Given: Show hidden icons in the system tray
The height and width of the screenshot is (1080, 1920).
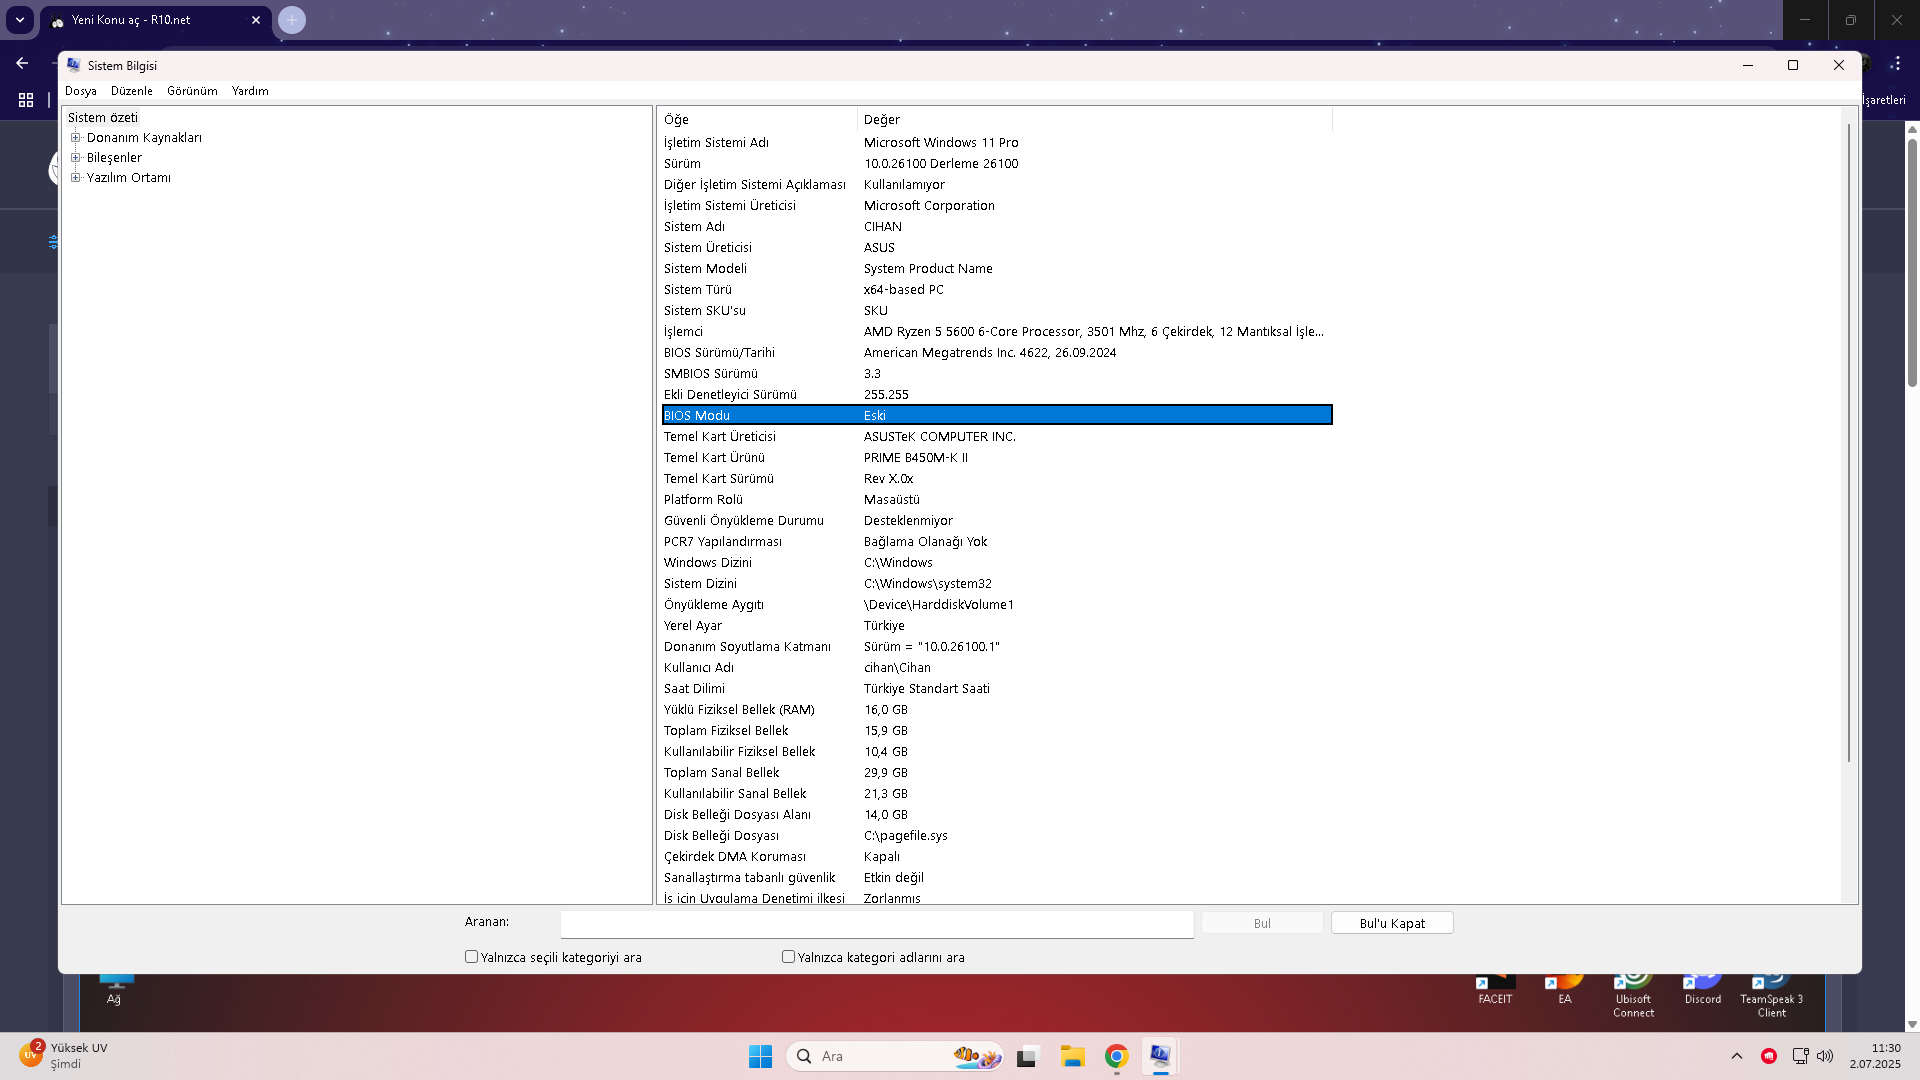Looking at the screenshot, I should coord(1737,1056).
